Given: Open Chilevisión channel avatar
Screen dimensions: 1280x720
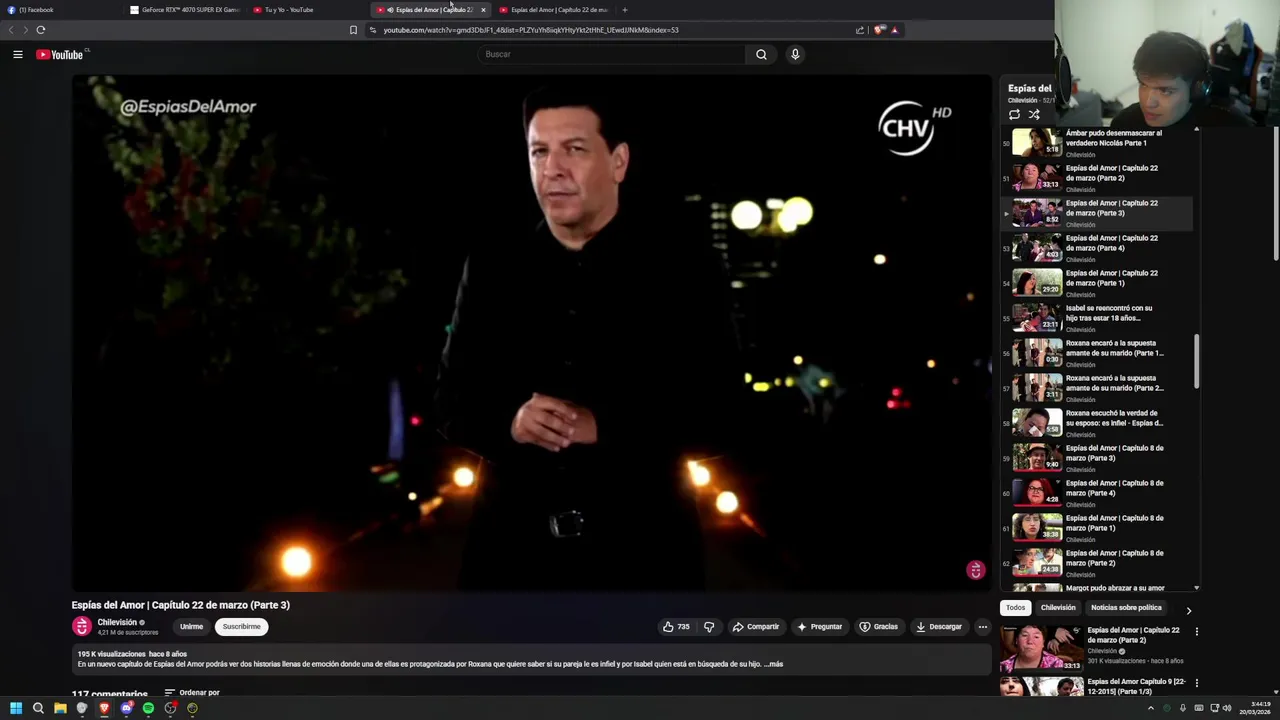Looking at the screenshot, I should (x=82, y=627).
